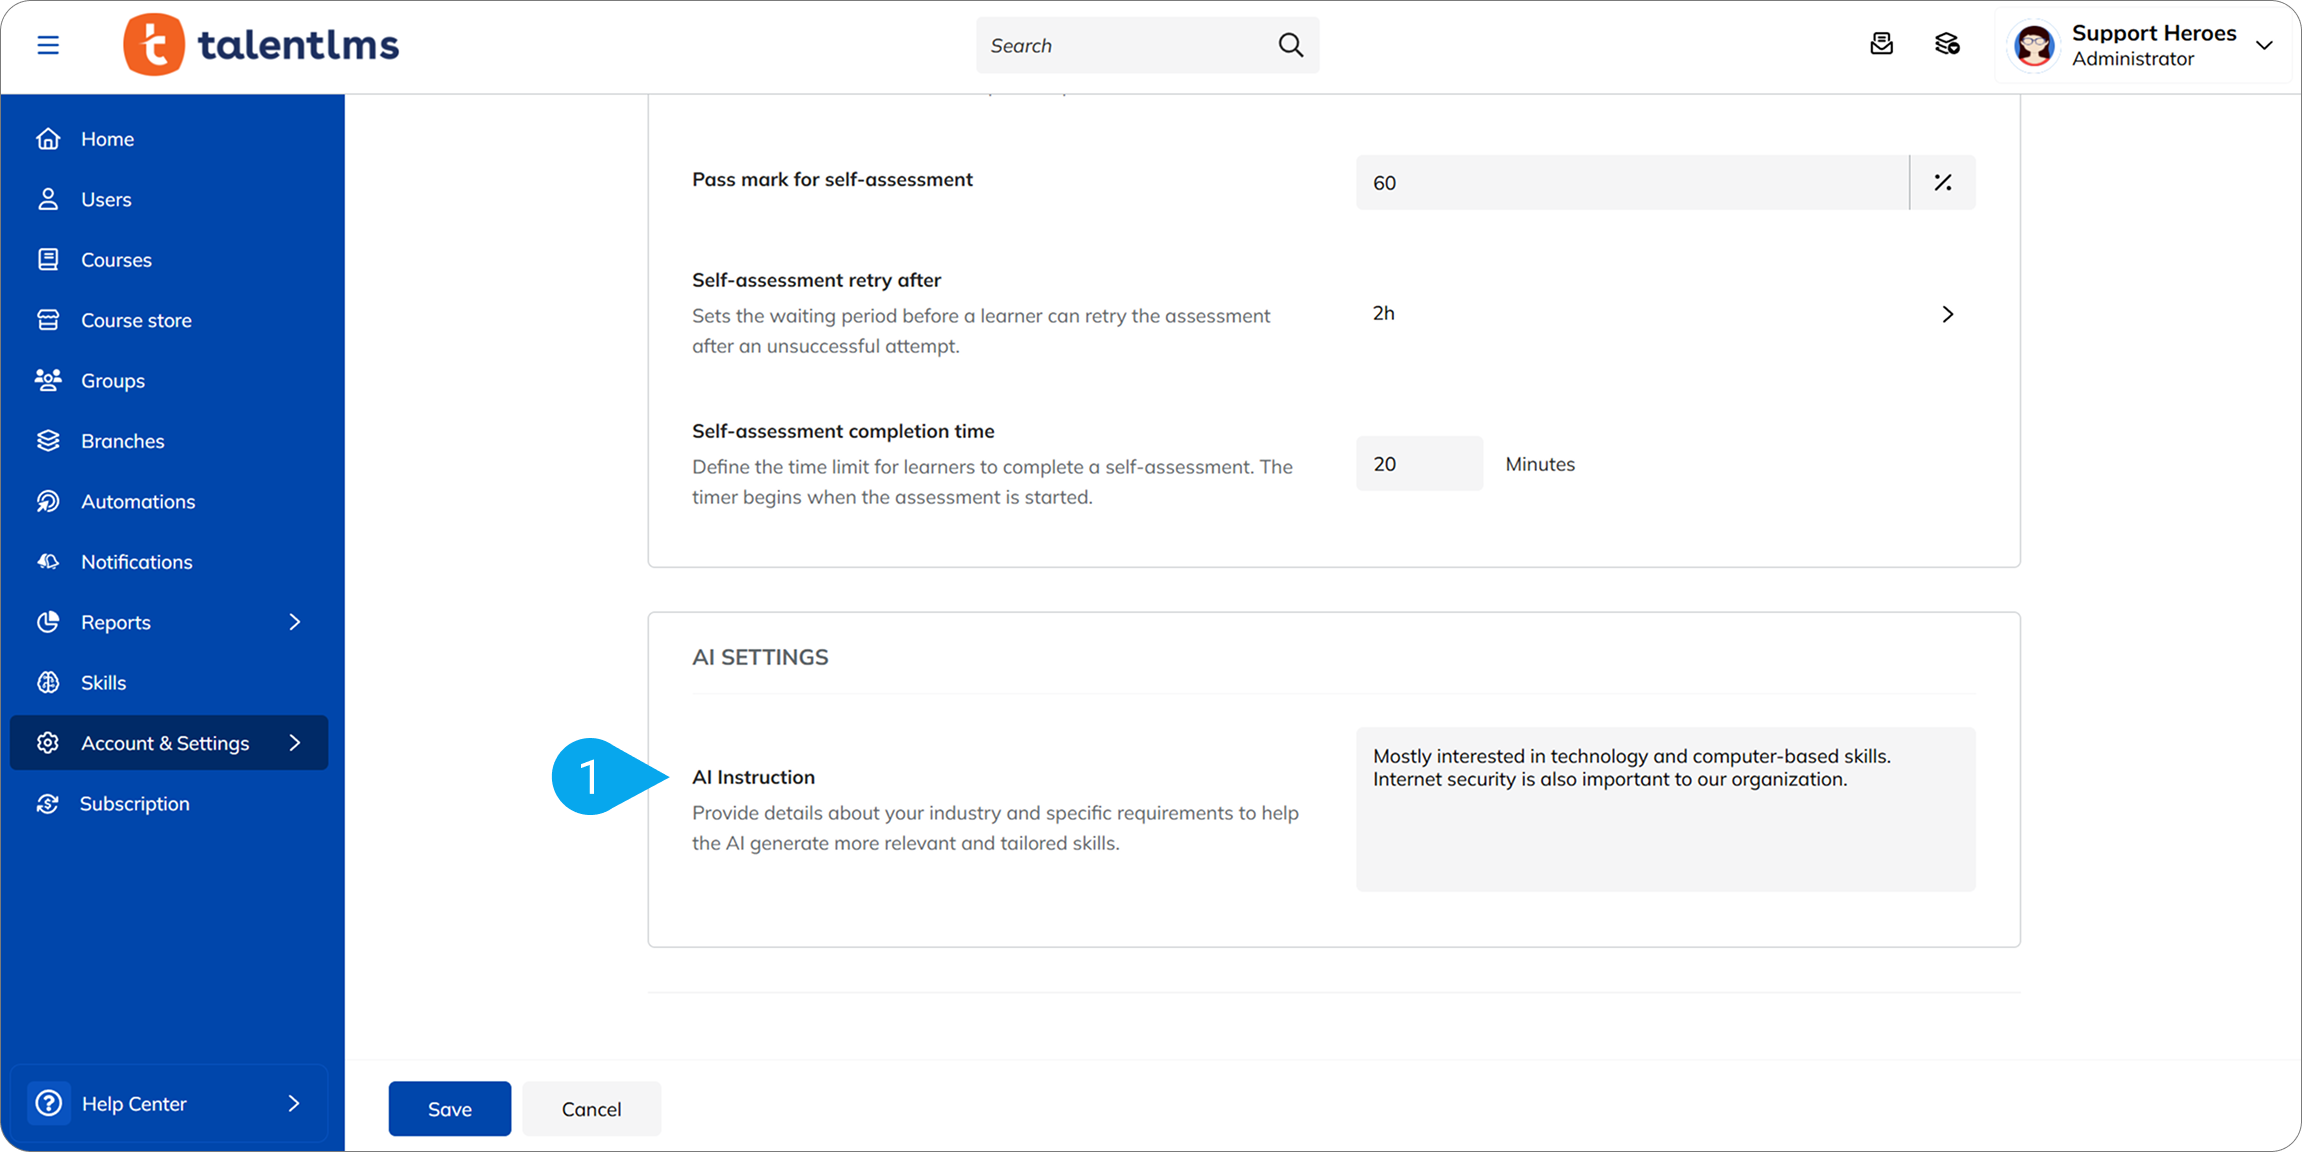Click the search magnifier icon
The width and height of the screenshot is (2302, 1152).
pos(1290,45)
